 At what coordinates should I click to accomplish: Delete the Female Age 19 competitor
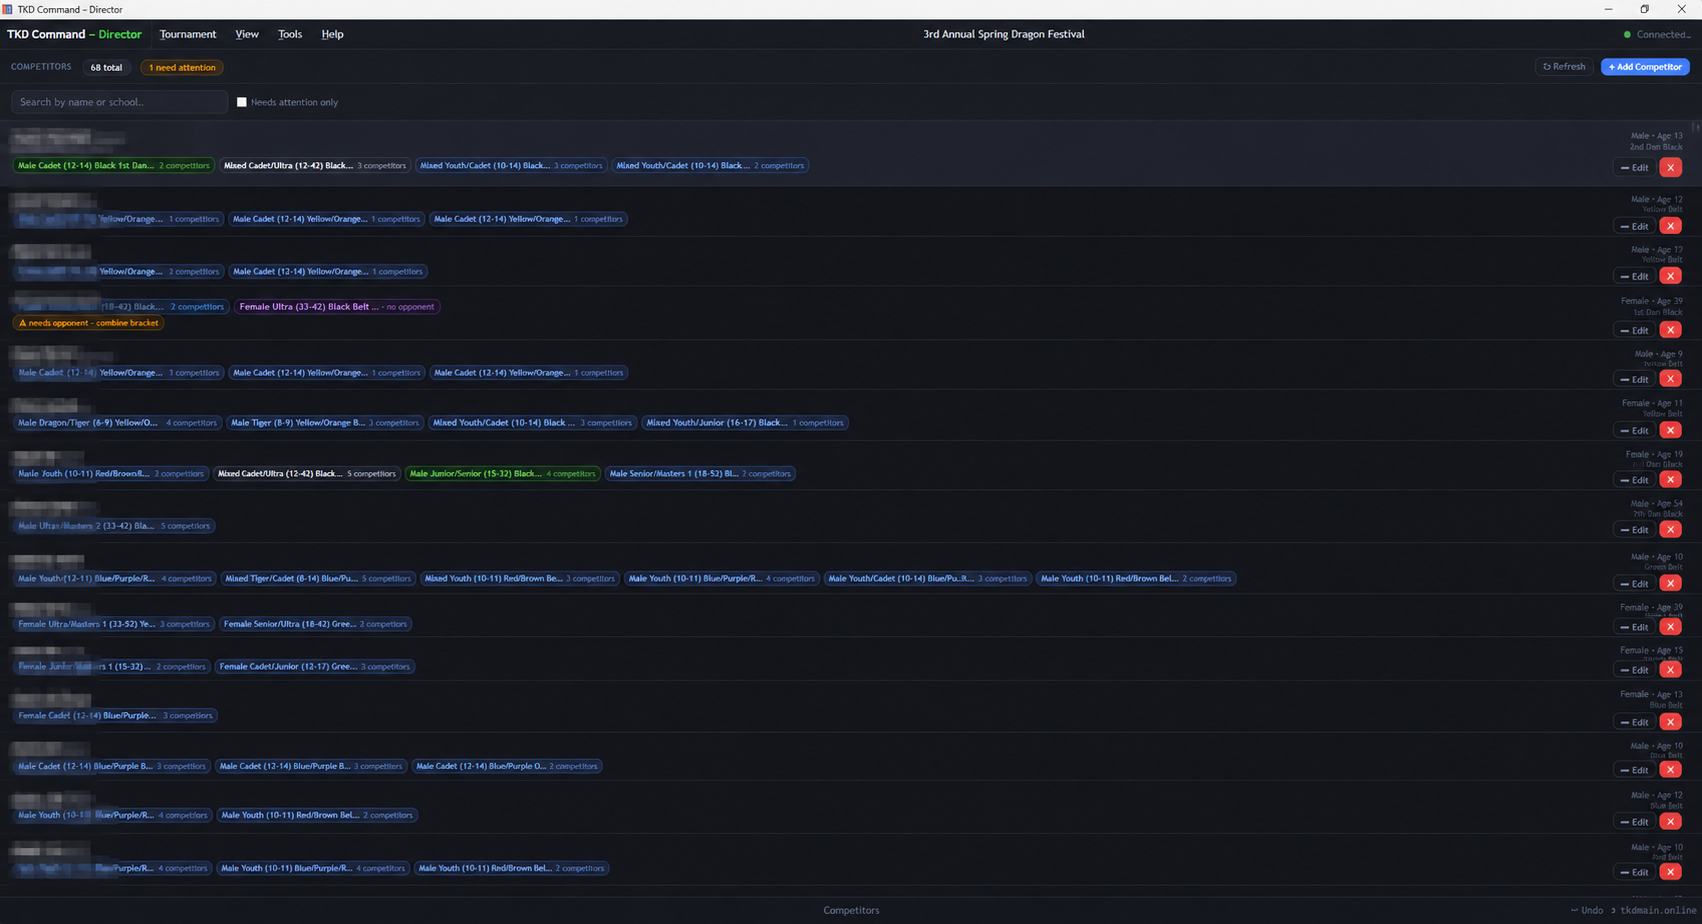(1670, 480)
